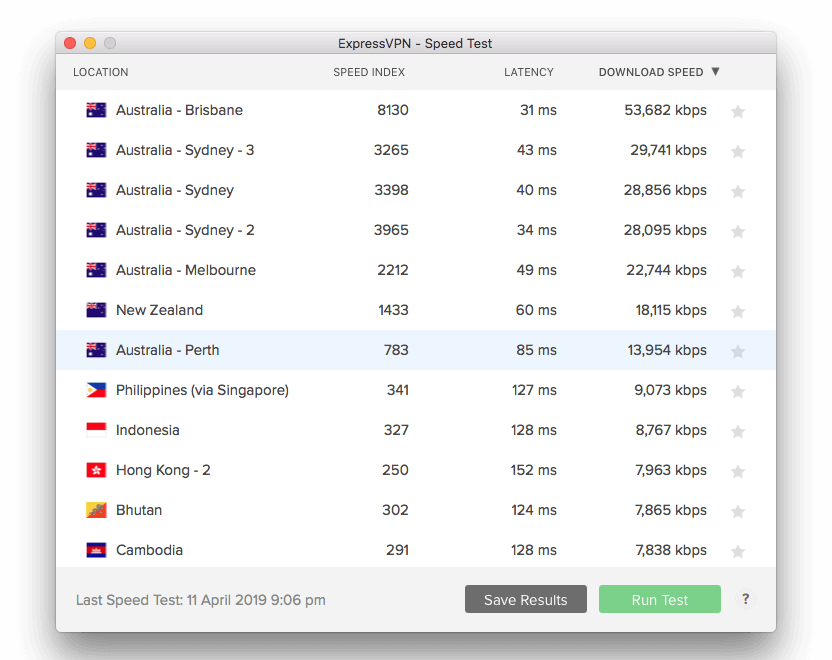Click the ExpressVPN - Speed Test title
Viewport: 832px width, 660px height.
pyautogui.click(x=415, y=44)
